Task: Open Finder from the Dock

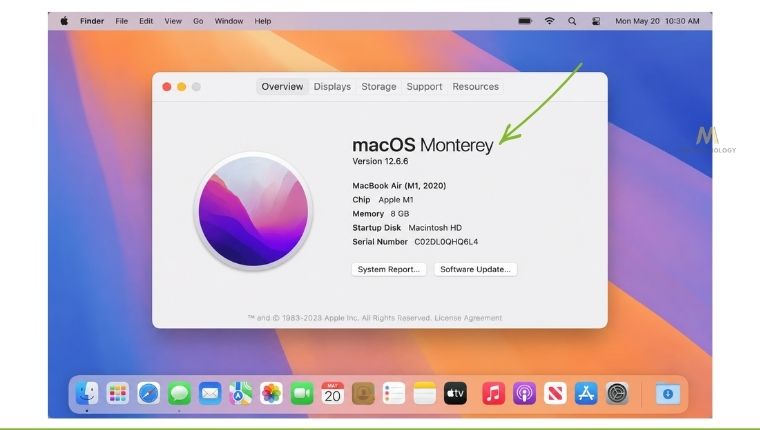Action: click(87, 393)
